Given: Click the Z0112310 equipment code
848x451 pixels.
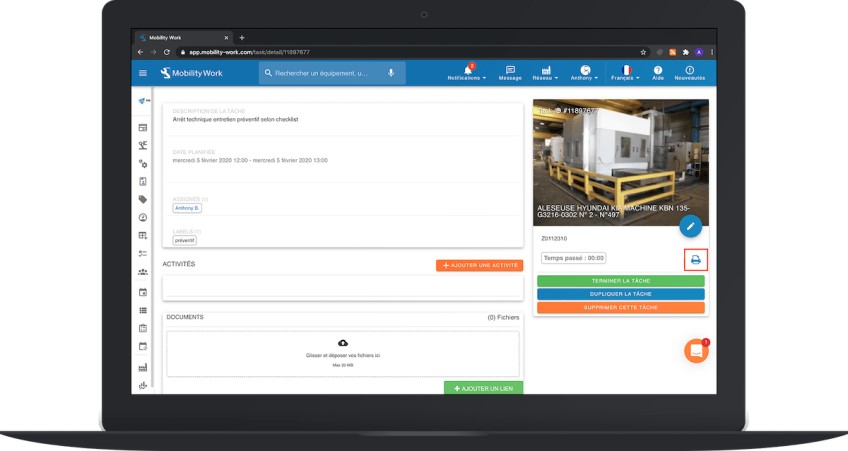Looking at the screenshot, I should 554,238.
